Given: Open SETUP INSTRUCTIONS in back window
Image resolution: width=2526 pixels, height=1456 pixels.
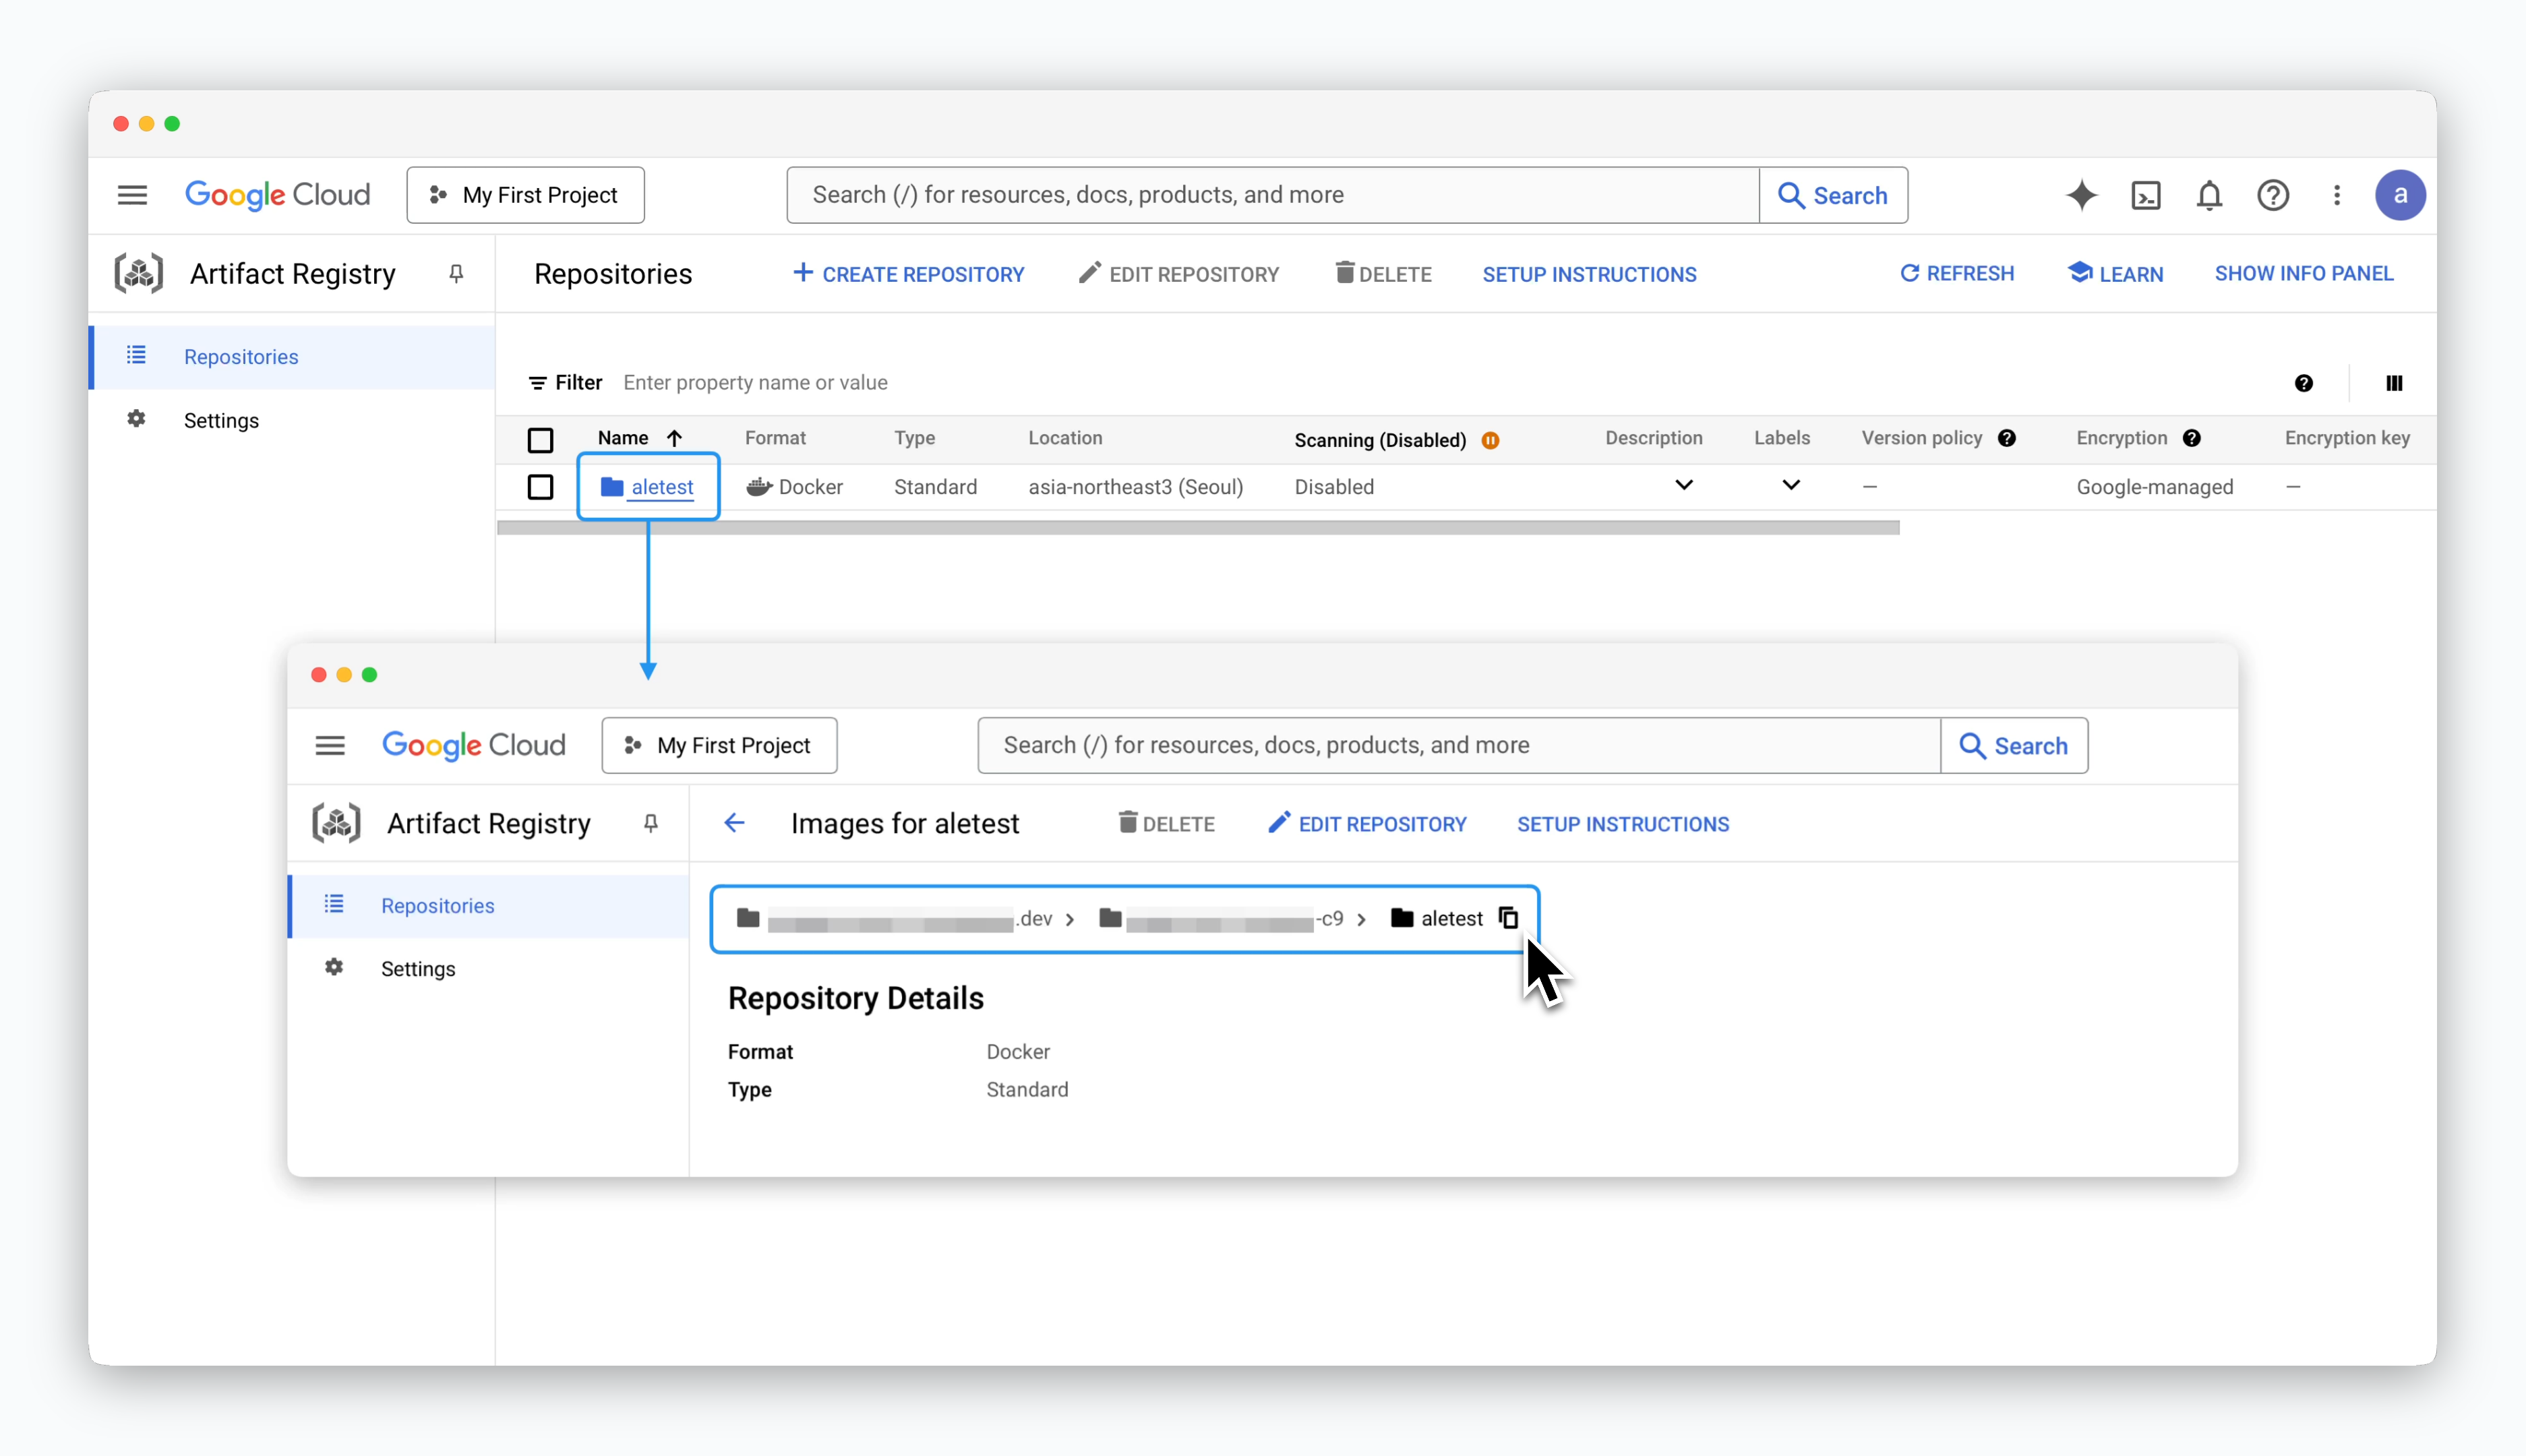Looking at the screenshot, I should [x=1589, y=274].
